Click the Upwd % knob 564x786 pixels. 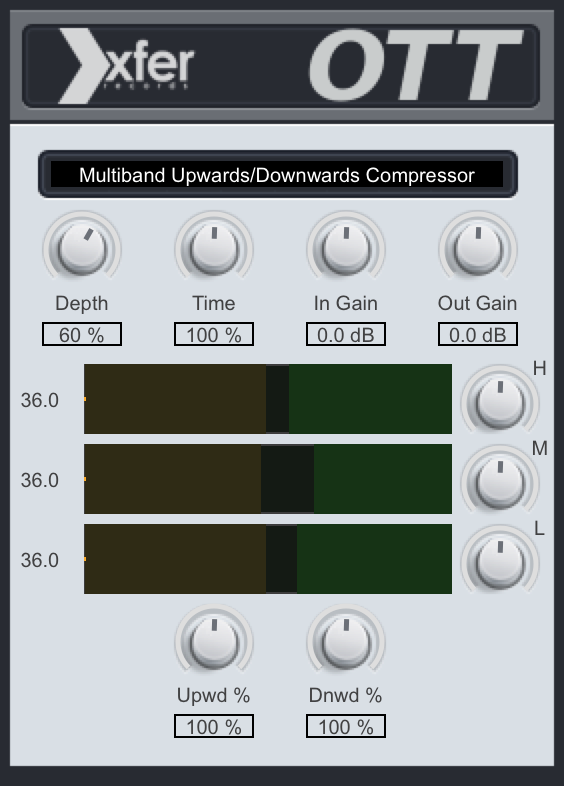(214, 641)
